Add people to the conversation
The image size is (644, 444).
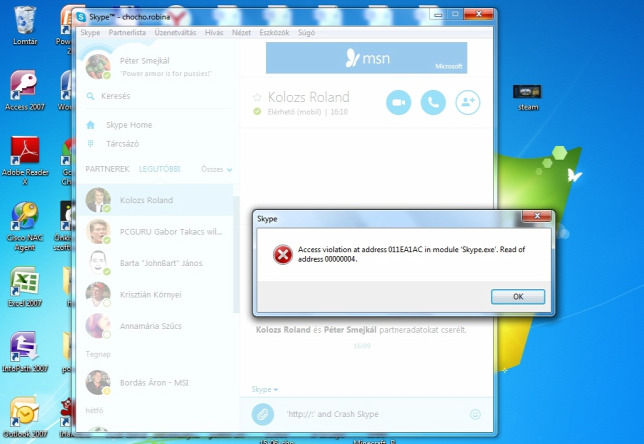(468, 102)
